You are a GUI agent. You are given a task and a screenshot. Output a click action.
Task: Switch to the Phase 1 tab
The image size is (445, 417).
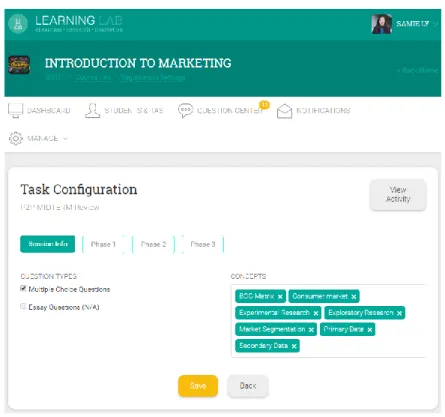(103, 245)
